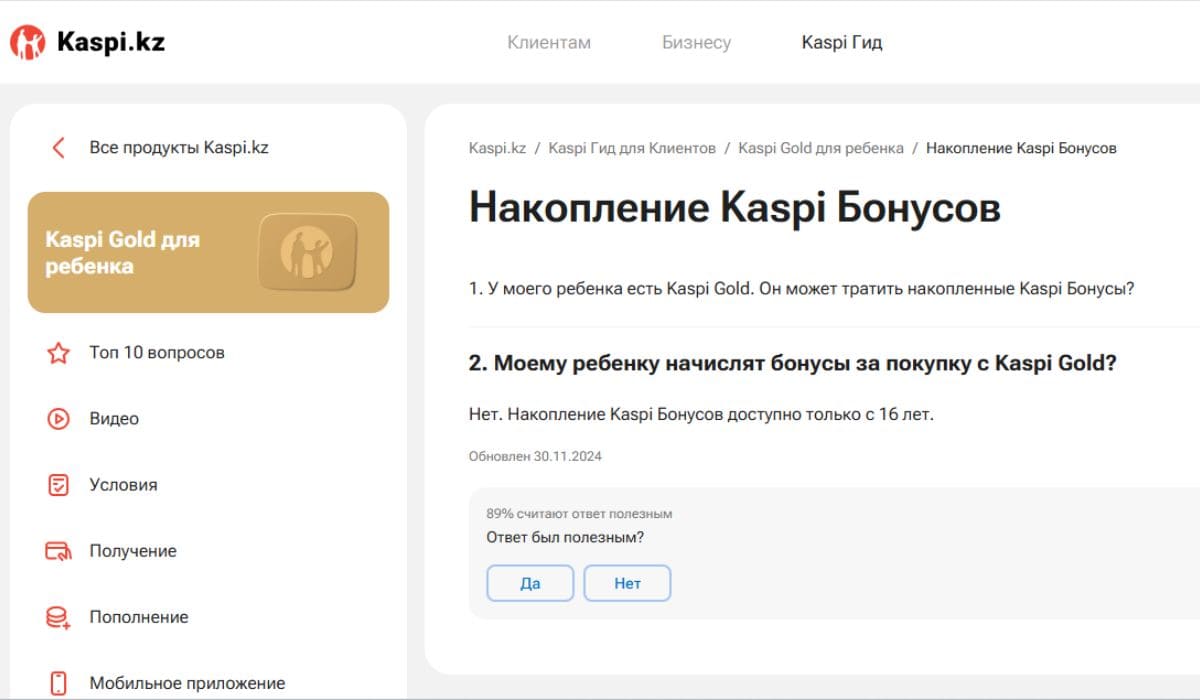The height and width of the screenshot is (700, 1200).
Task: Open the Клиентам tab
Action: (548, 43)
